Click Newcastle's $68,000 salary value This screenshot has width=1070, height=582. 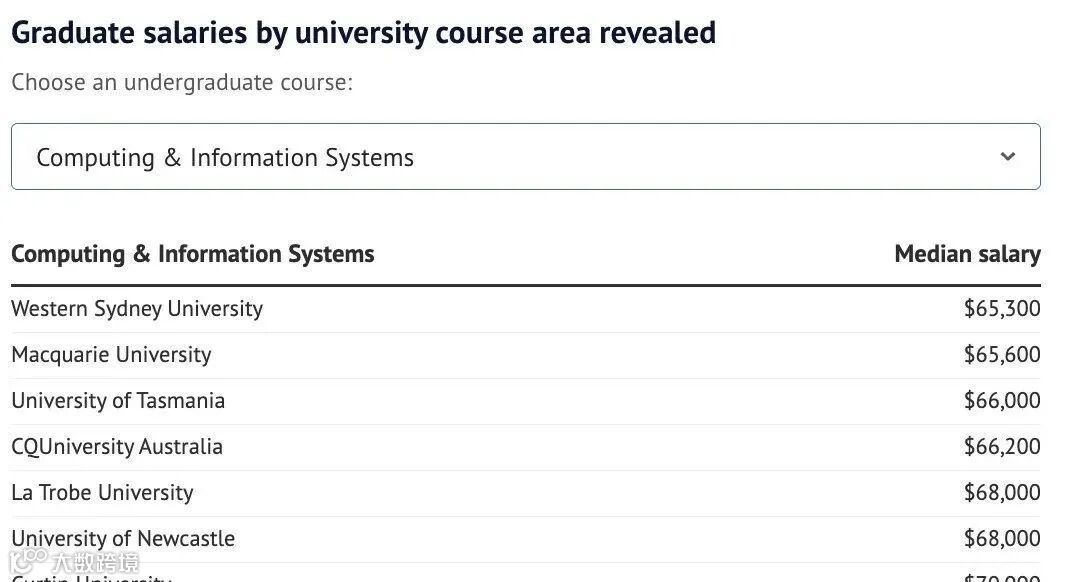pyautogui.click(x=1002, y=538)
